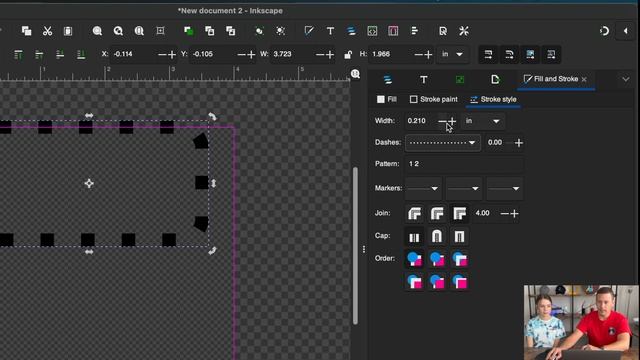Click the Cut scissors icon
The height and width of the screenshot is (360, 640).
(x=47, y=31)
